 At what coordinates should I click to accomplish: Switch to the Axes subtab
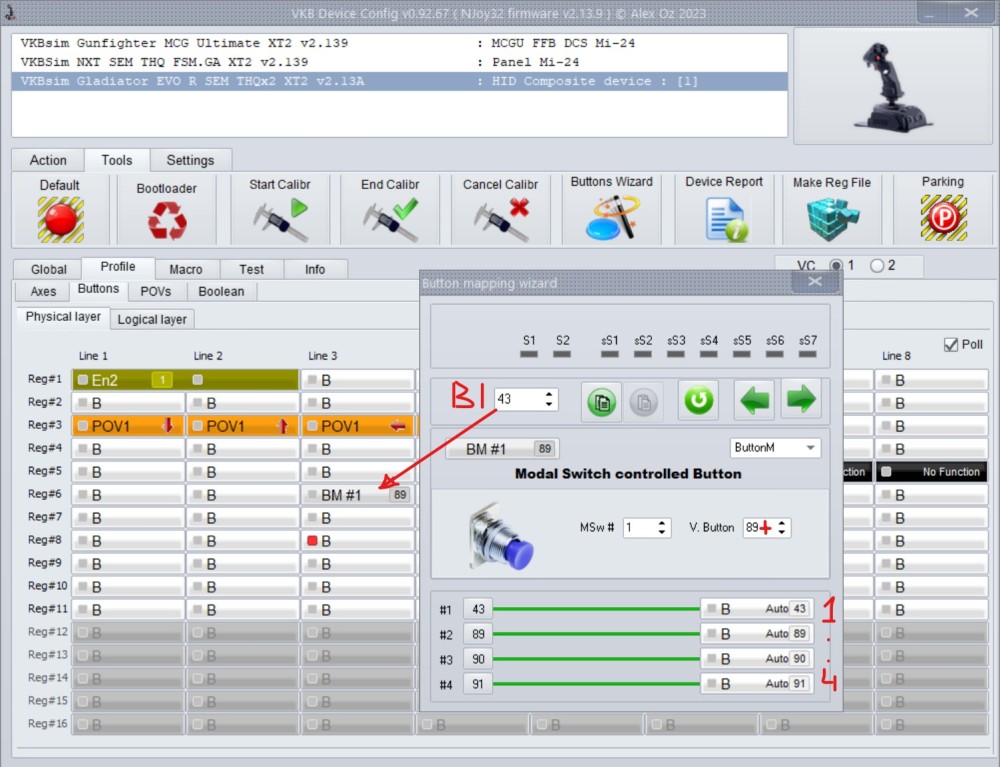43,291
